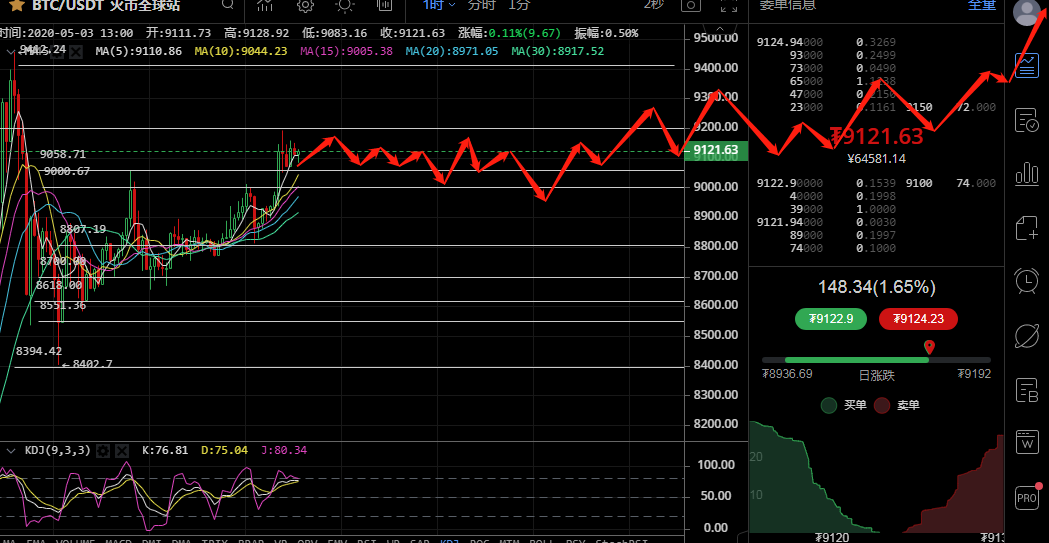Open the user avatar profile

click(x=1028, y=12)
